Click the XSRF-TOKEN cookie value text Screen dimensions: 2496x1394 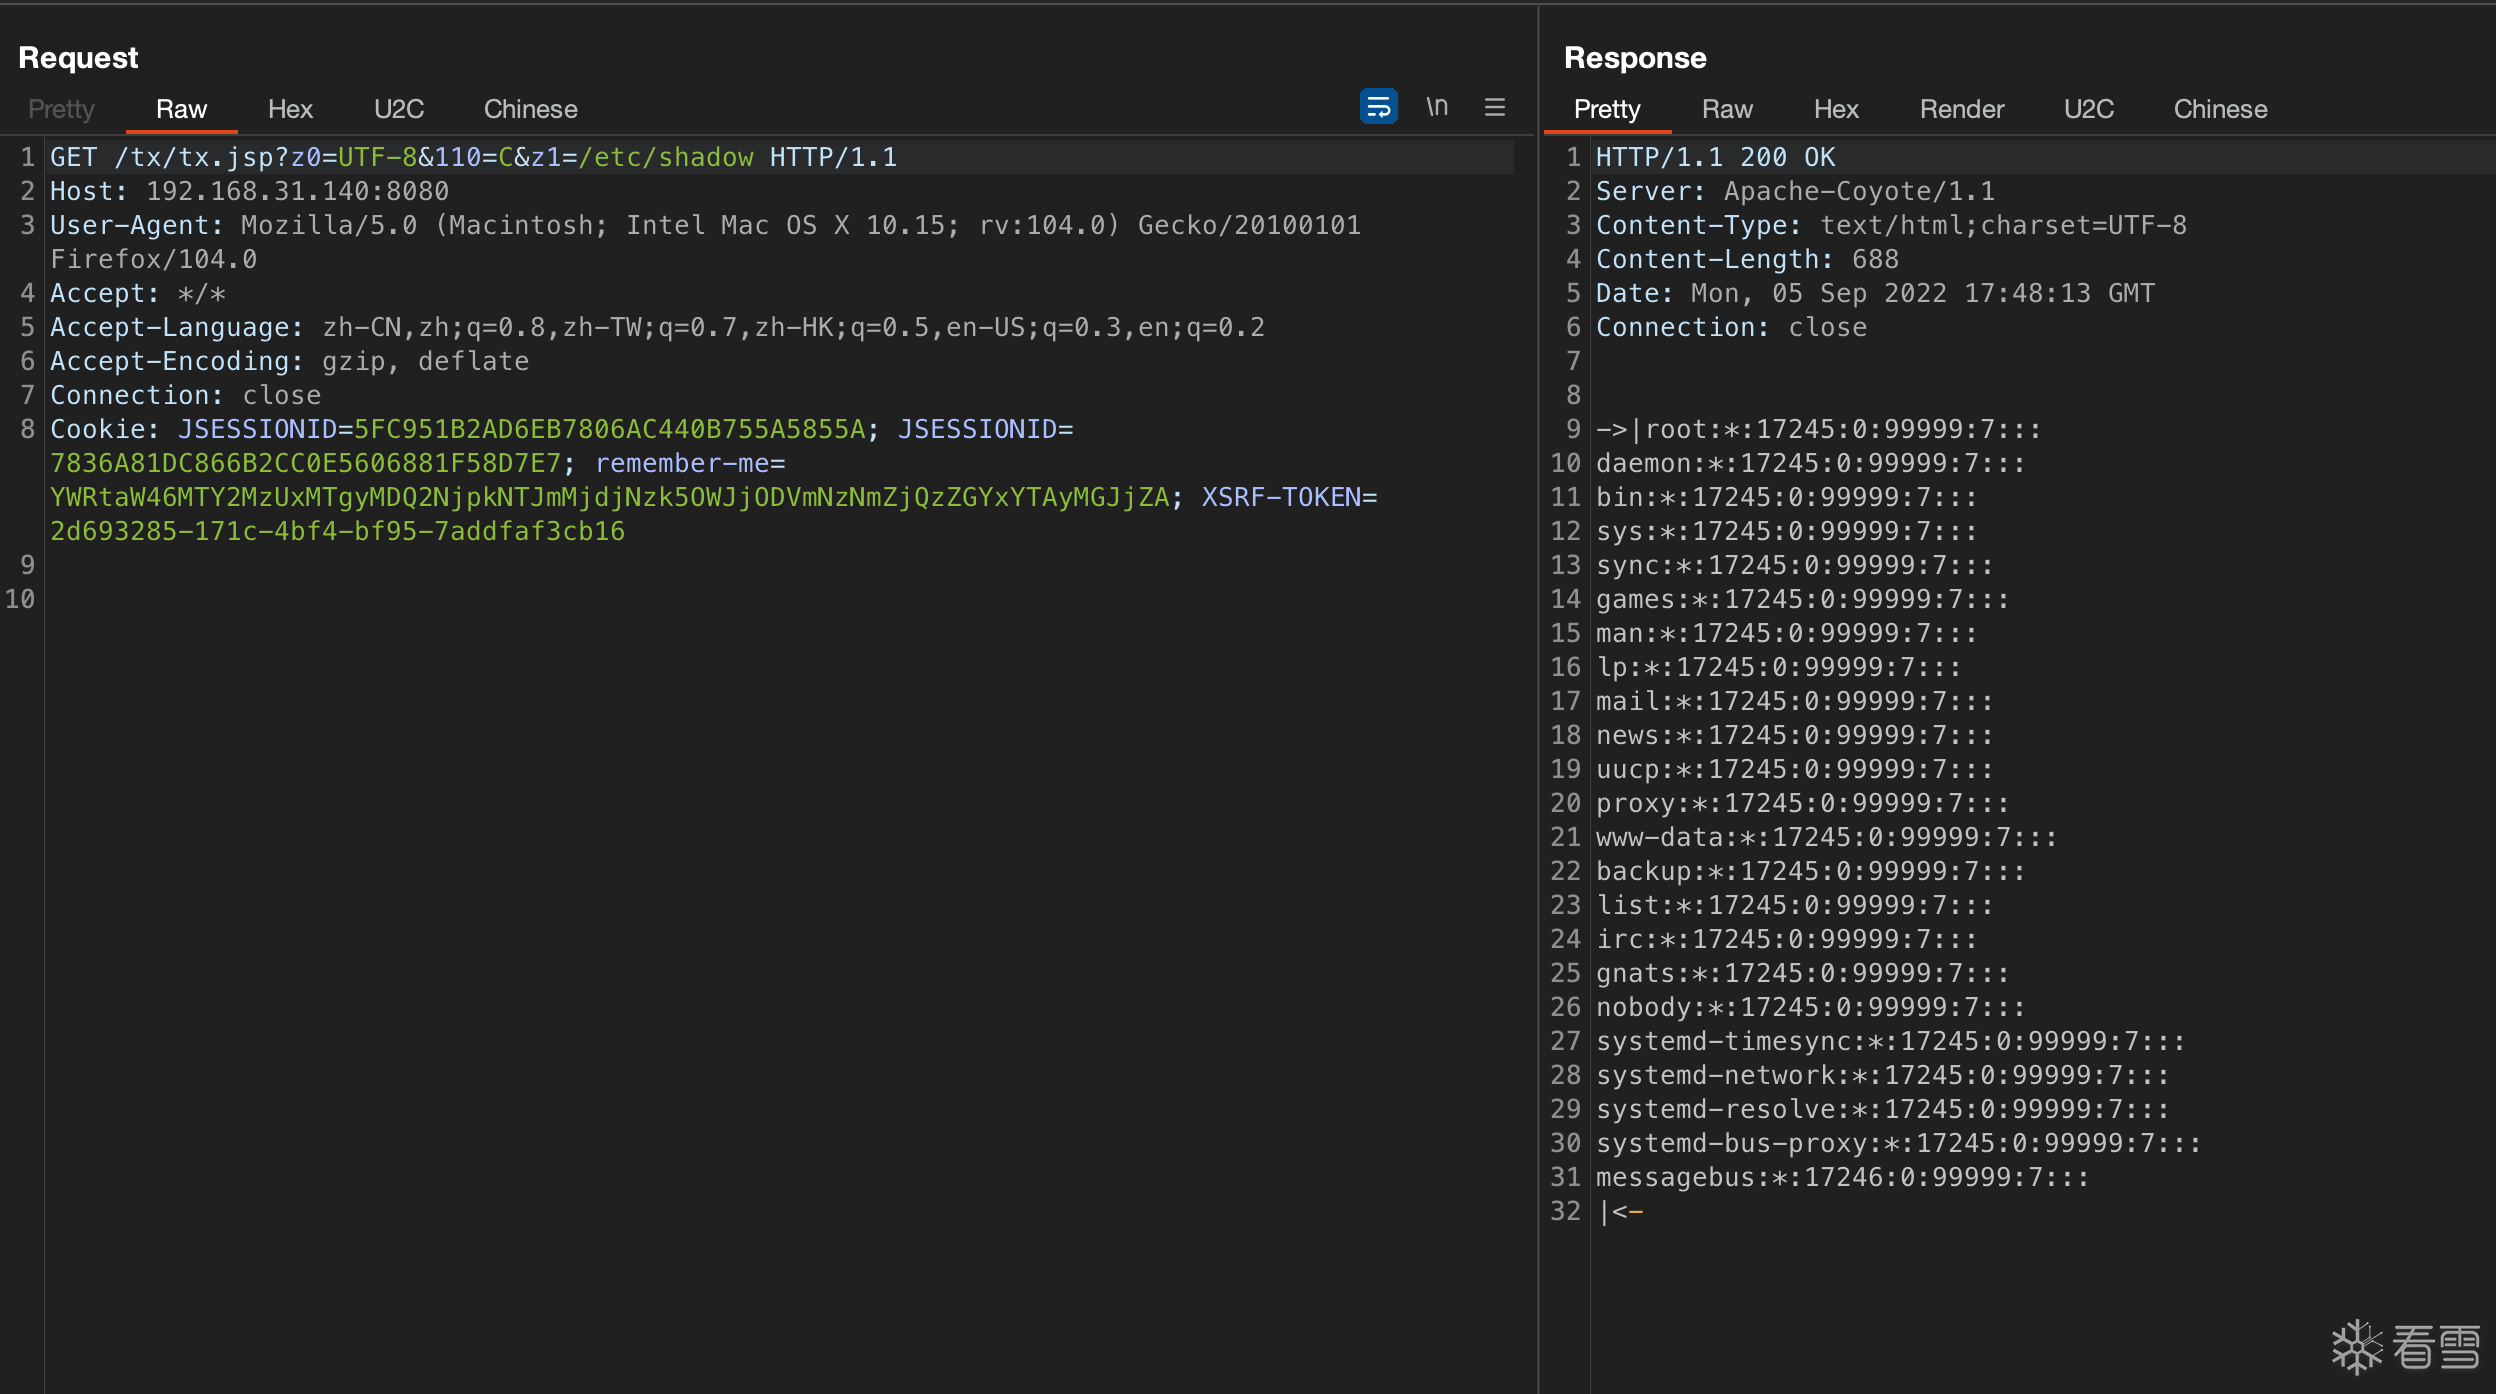(337, 531)
